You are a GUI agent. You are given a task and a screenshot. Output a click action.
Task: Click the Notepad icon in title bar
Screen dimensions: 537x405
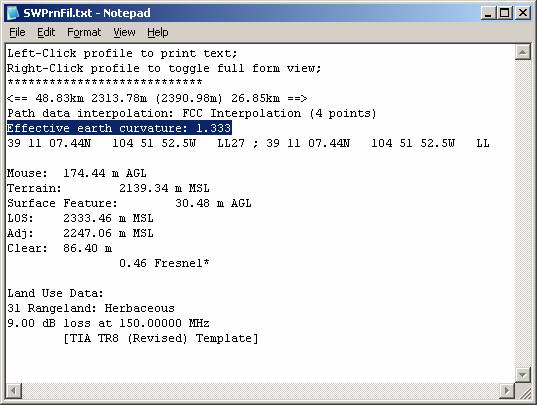pos(13,13)
